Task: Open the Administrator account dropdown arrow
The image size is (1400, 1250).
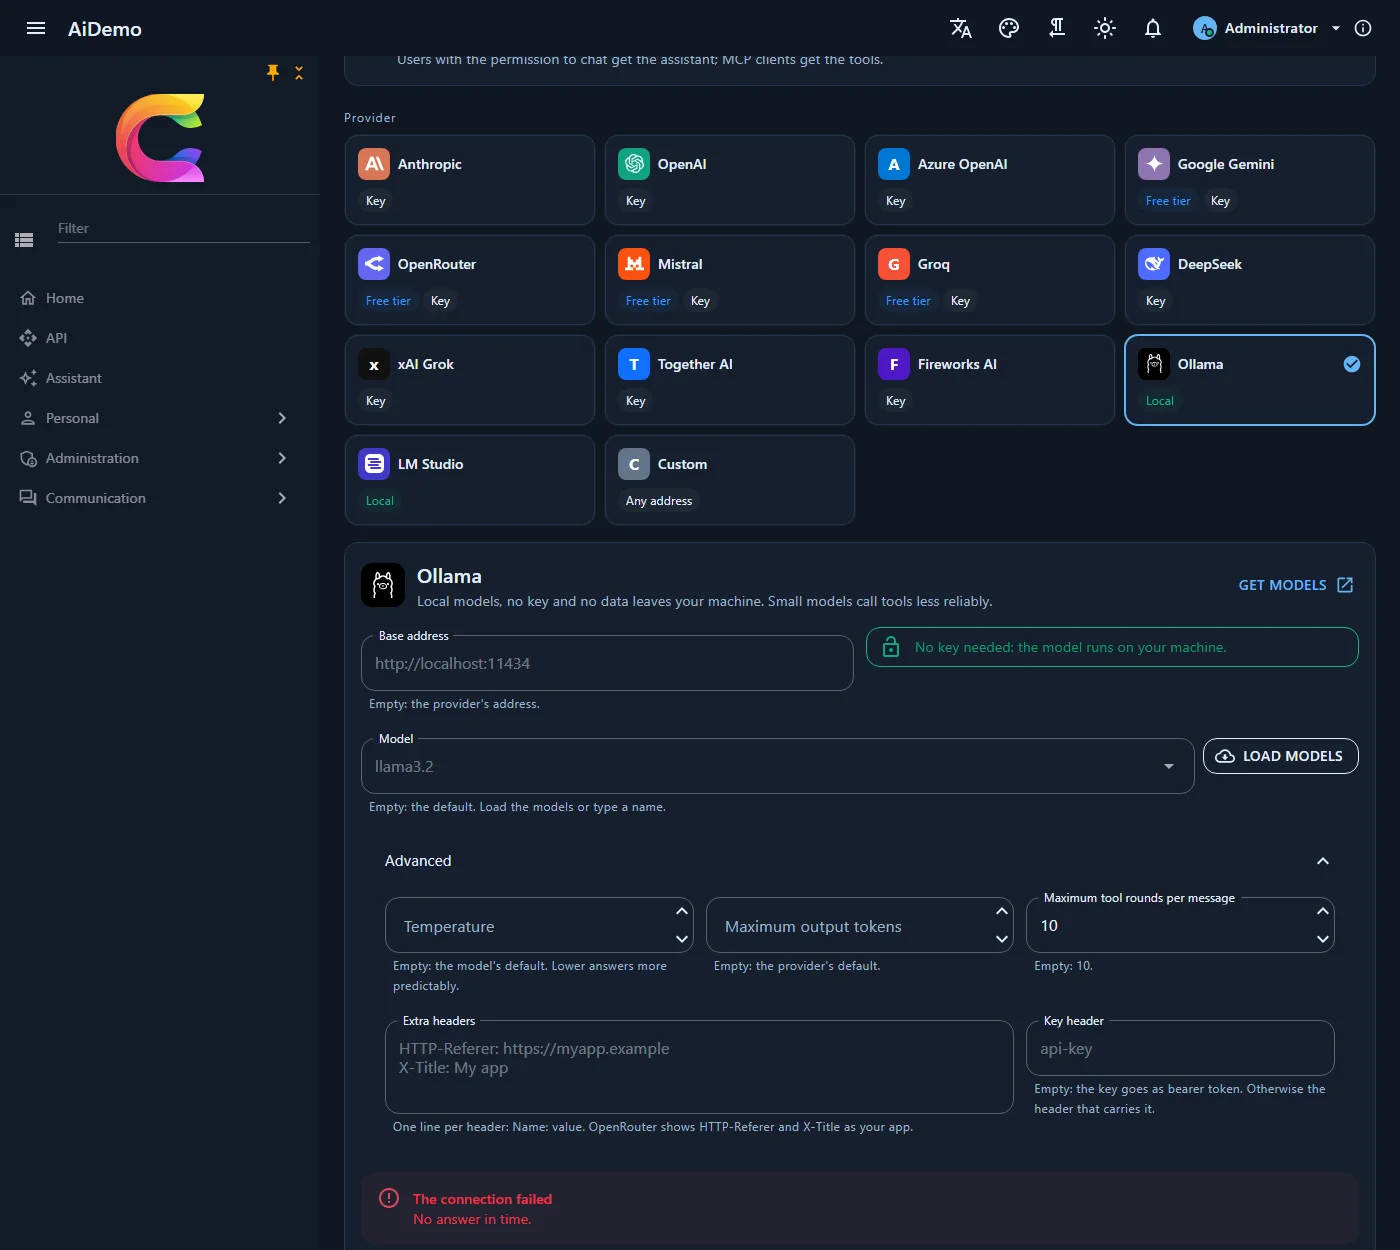Action: pos(1336,28)
